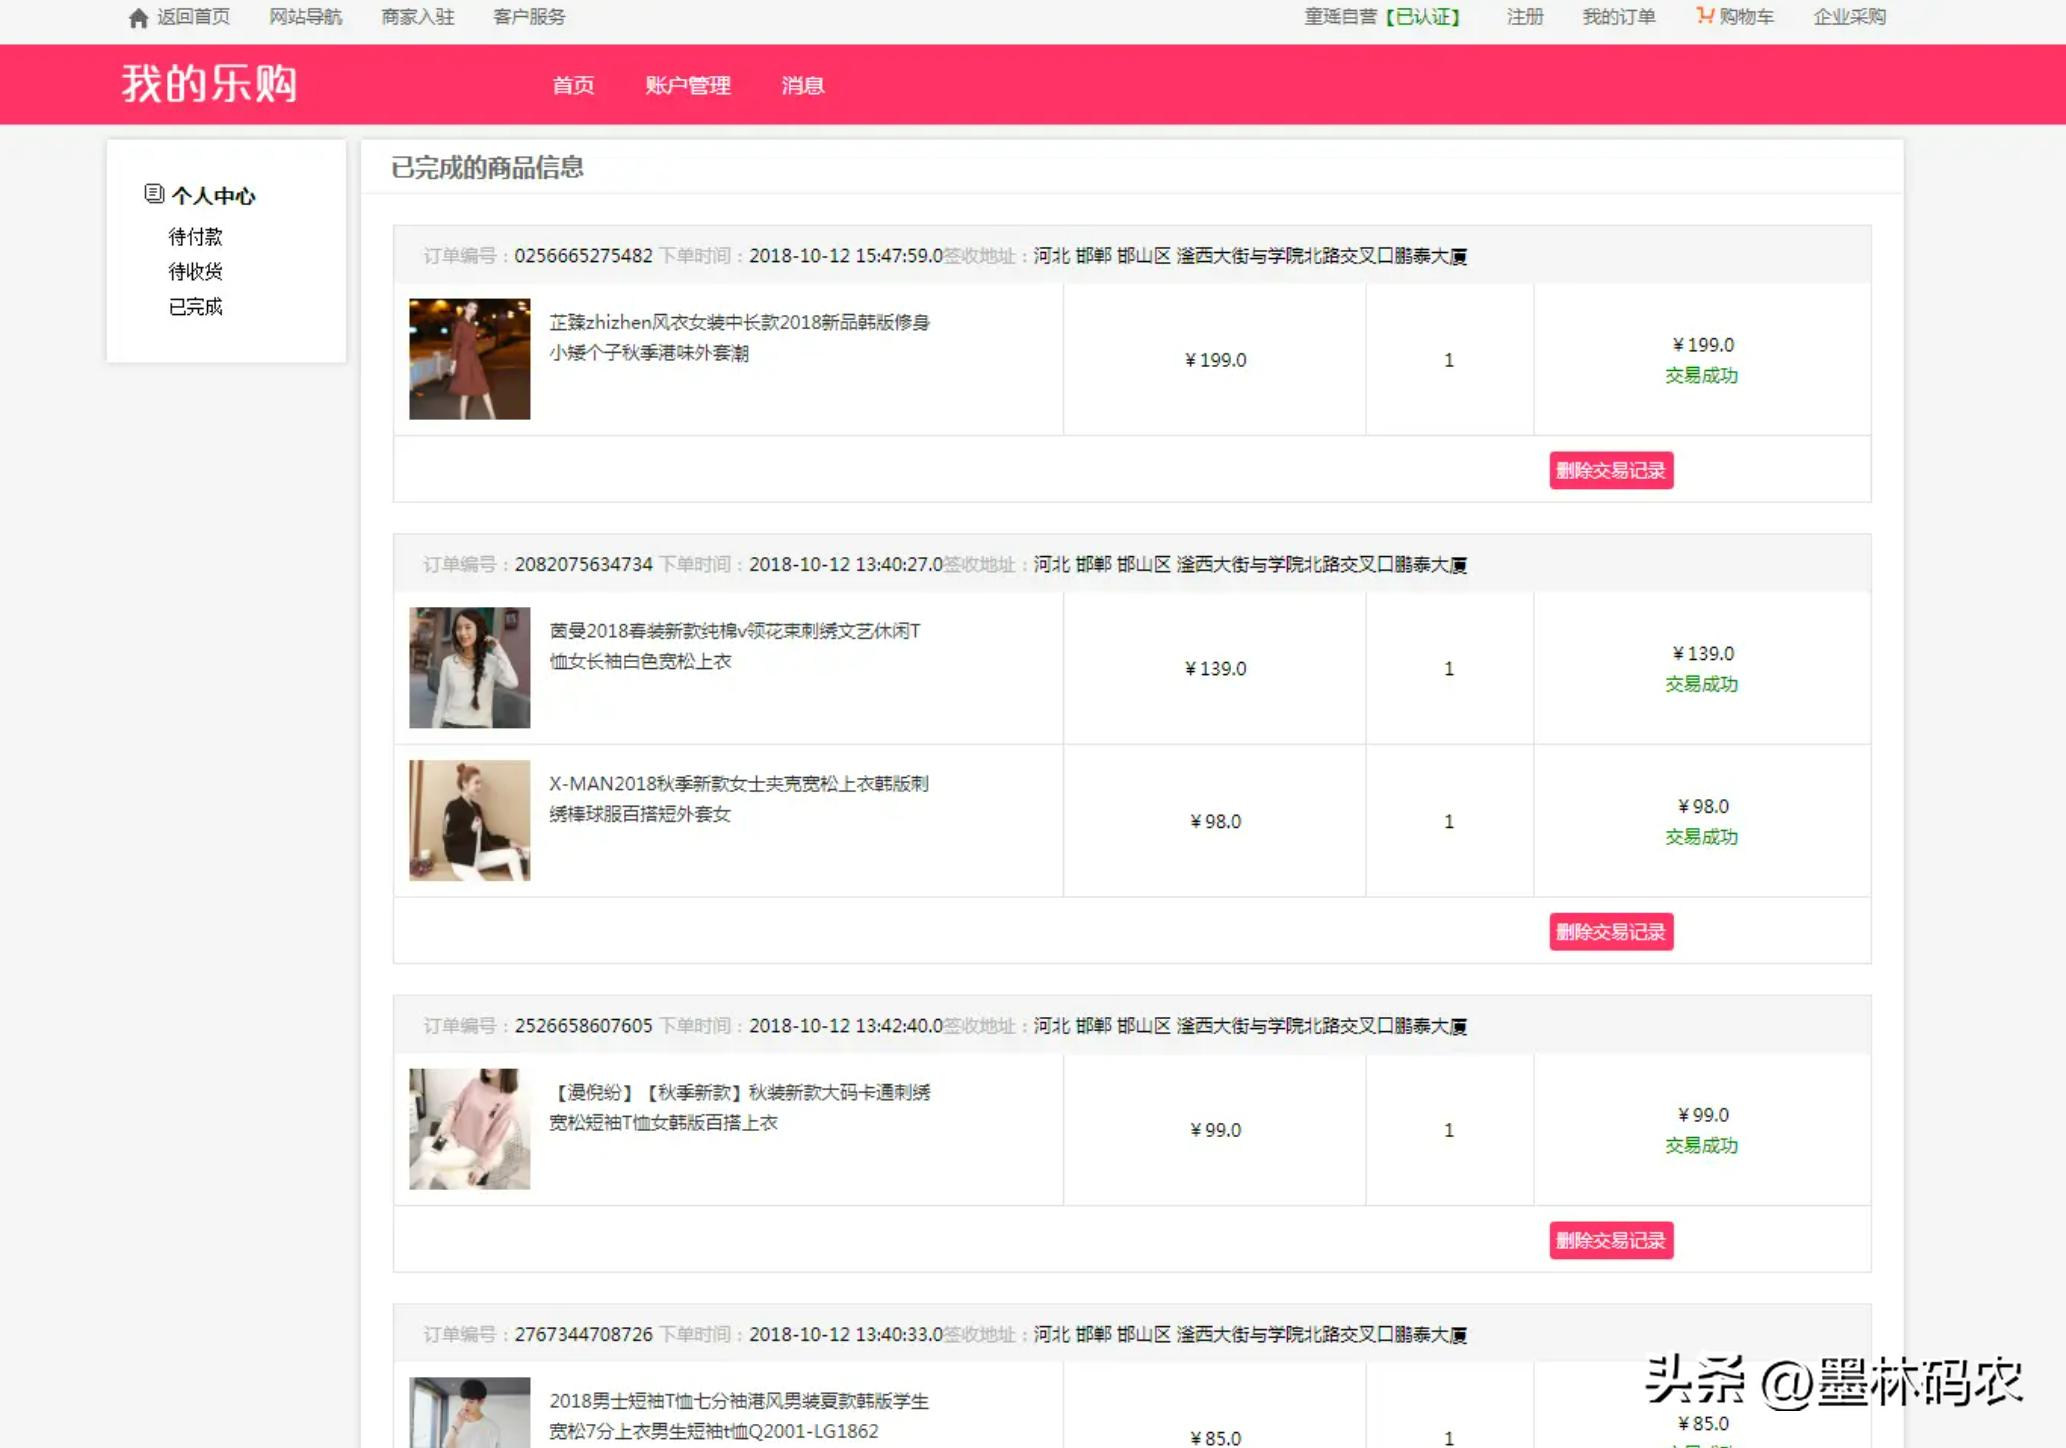2066x1448 pixels.
Task: Open the trench coat product thumbnail
Action: coord(469,359)
